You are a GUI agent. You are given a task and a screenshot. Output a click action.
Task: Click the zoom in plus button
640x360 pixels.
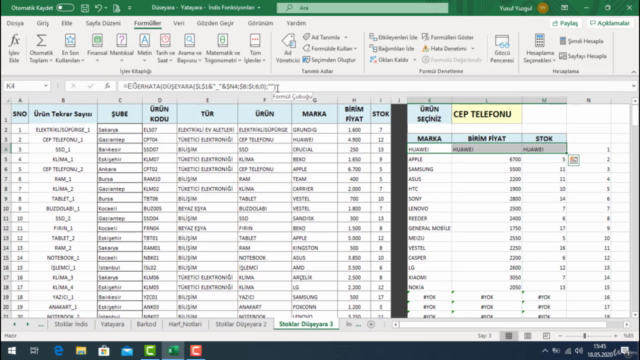(616, 336)
